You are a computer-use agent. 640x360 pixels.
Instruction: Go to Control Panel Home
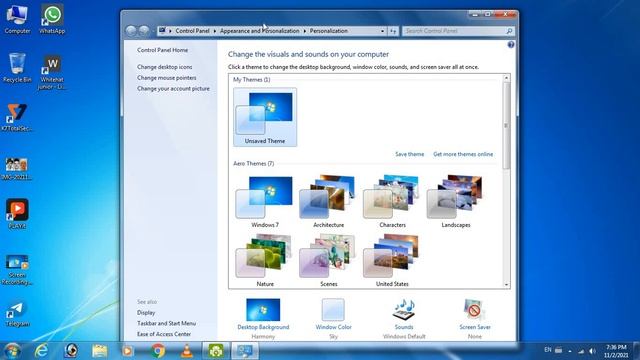pos(162,50)
